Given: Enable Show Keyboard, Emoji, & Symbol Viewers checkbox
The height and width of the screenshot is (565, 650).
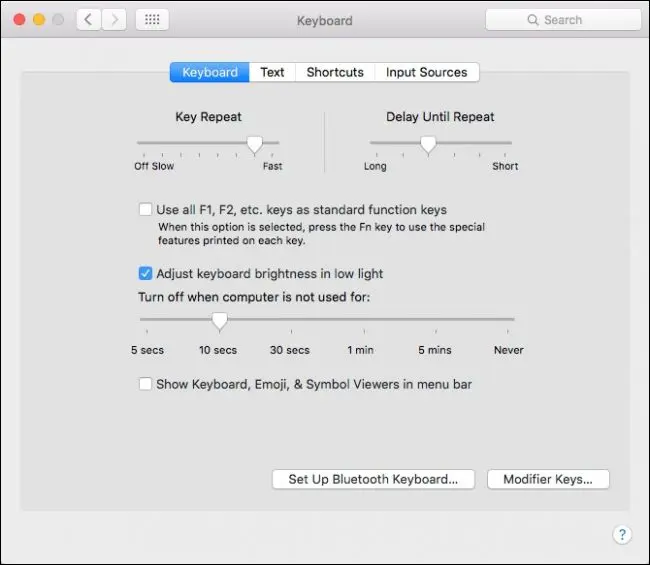Looking at the screenshot, I should pos(146,384).
